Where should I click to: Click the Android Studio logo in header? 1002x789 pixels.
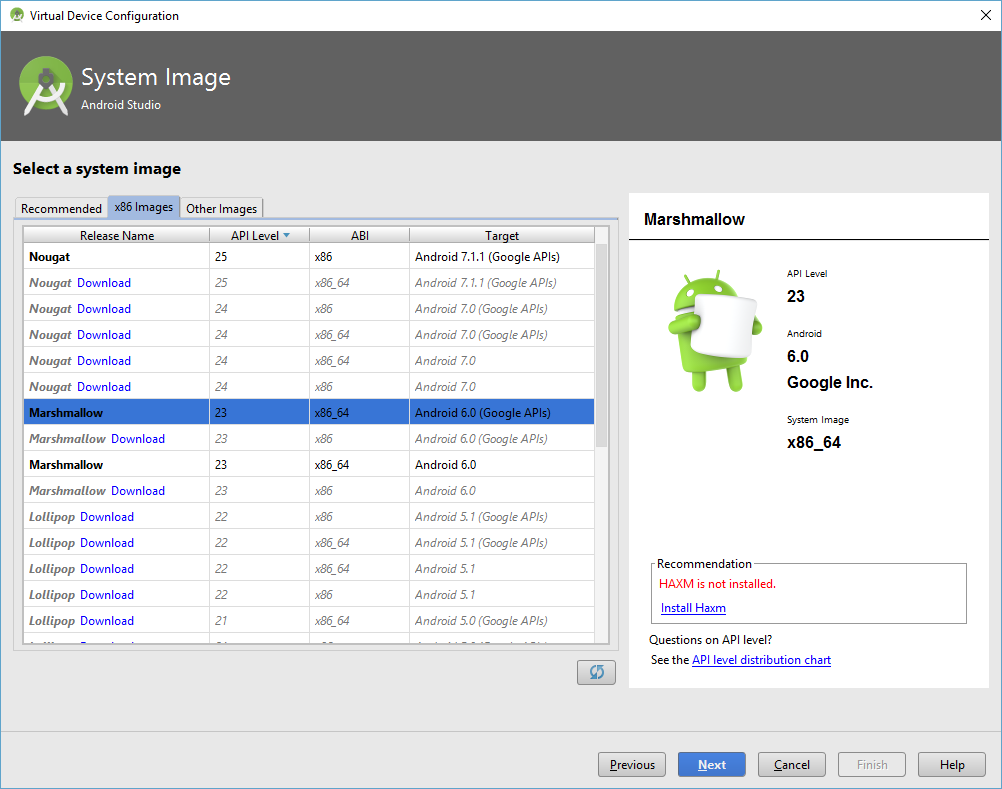pyautogui.click(x=46, y=86)
